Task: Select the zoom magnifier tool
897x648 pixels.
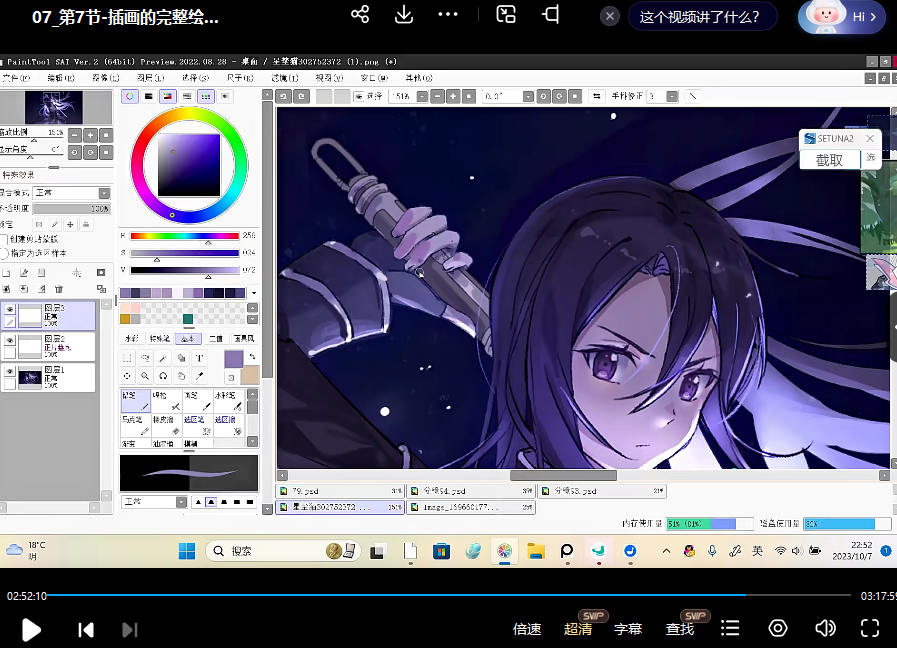Action: [146, 376]
